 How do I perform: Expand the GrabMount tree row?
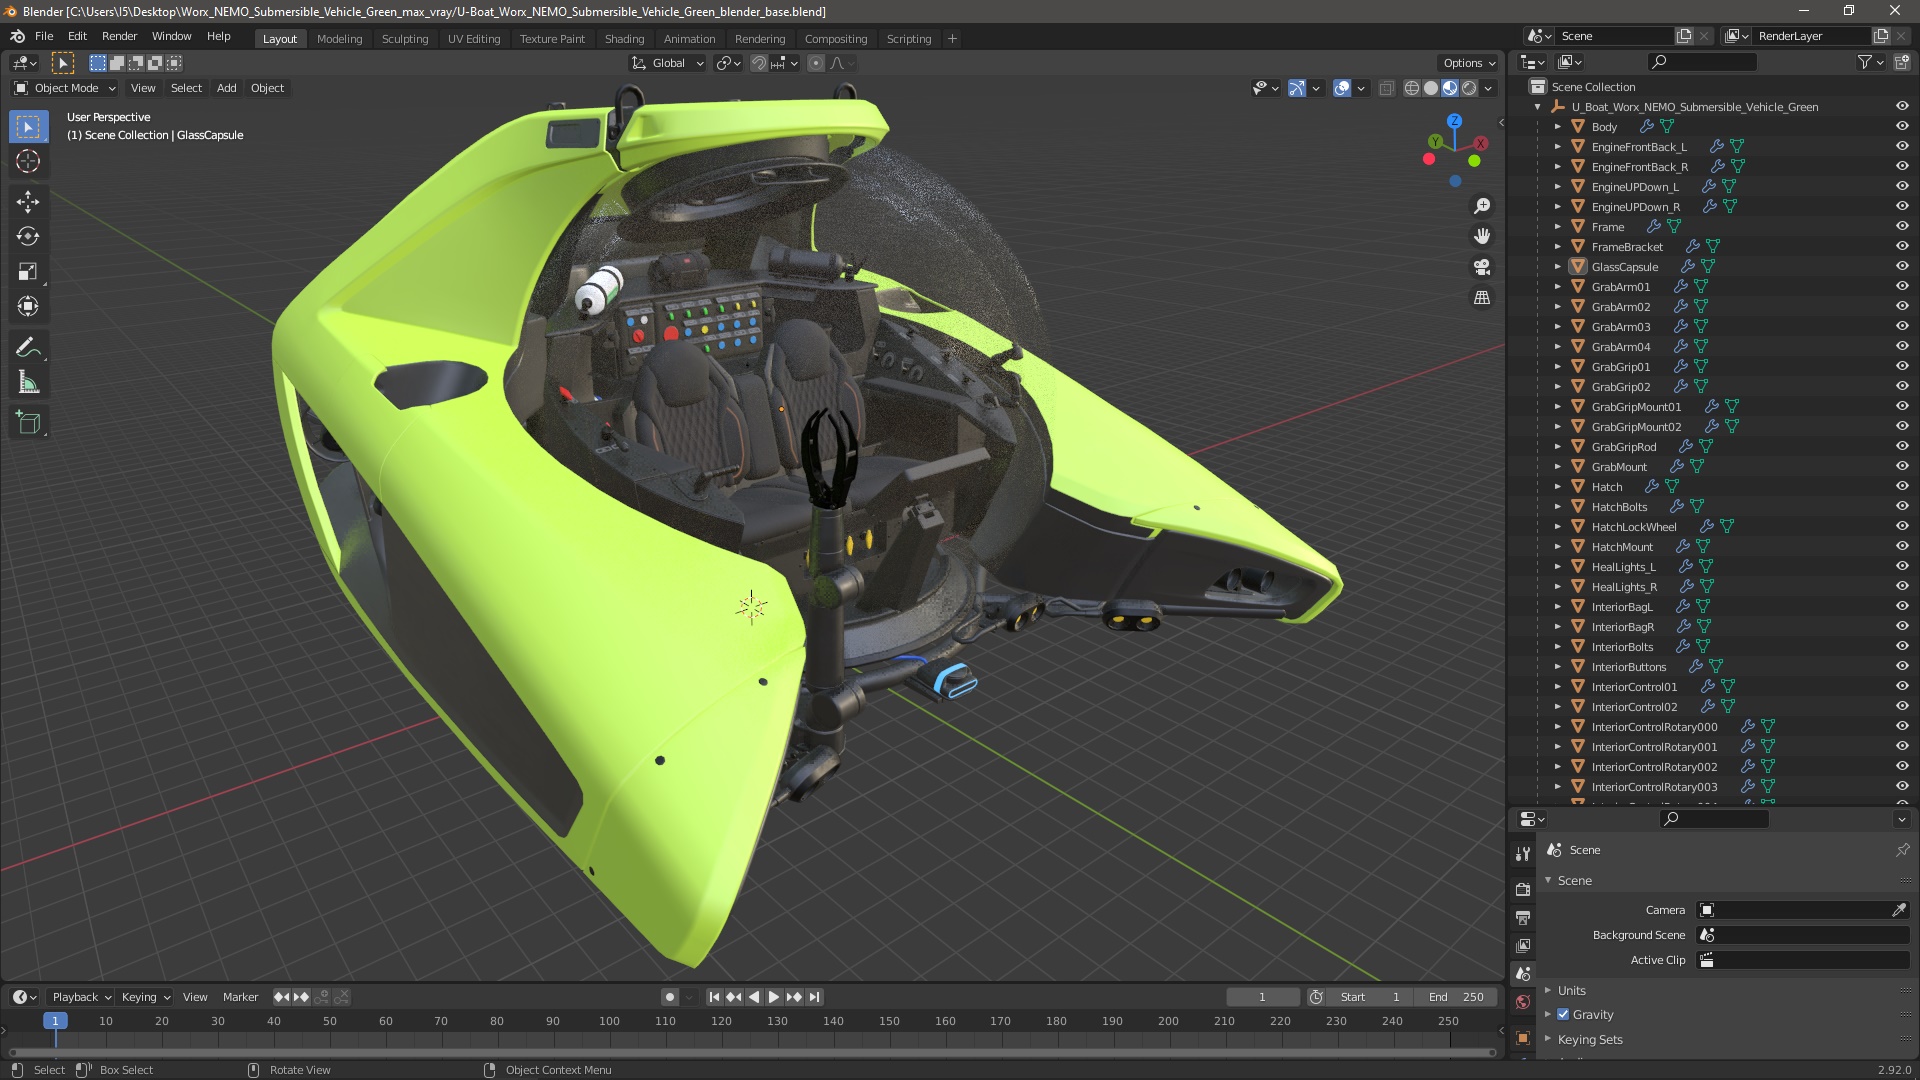click(x=1557, y=466)
